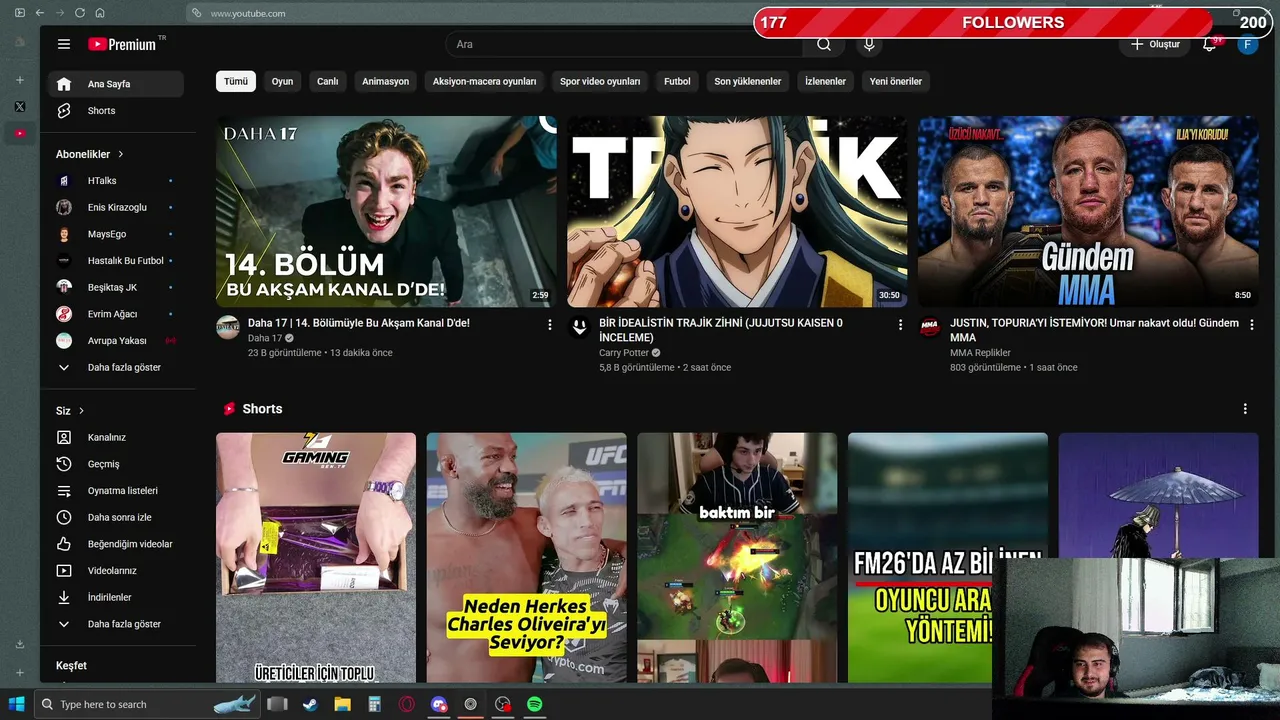Viewport: 1280px width, 720px height.
Task: Select the Animasyon filter chip
Action: [x=386, y=81]
